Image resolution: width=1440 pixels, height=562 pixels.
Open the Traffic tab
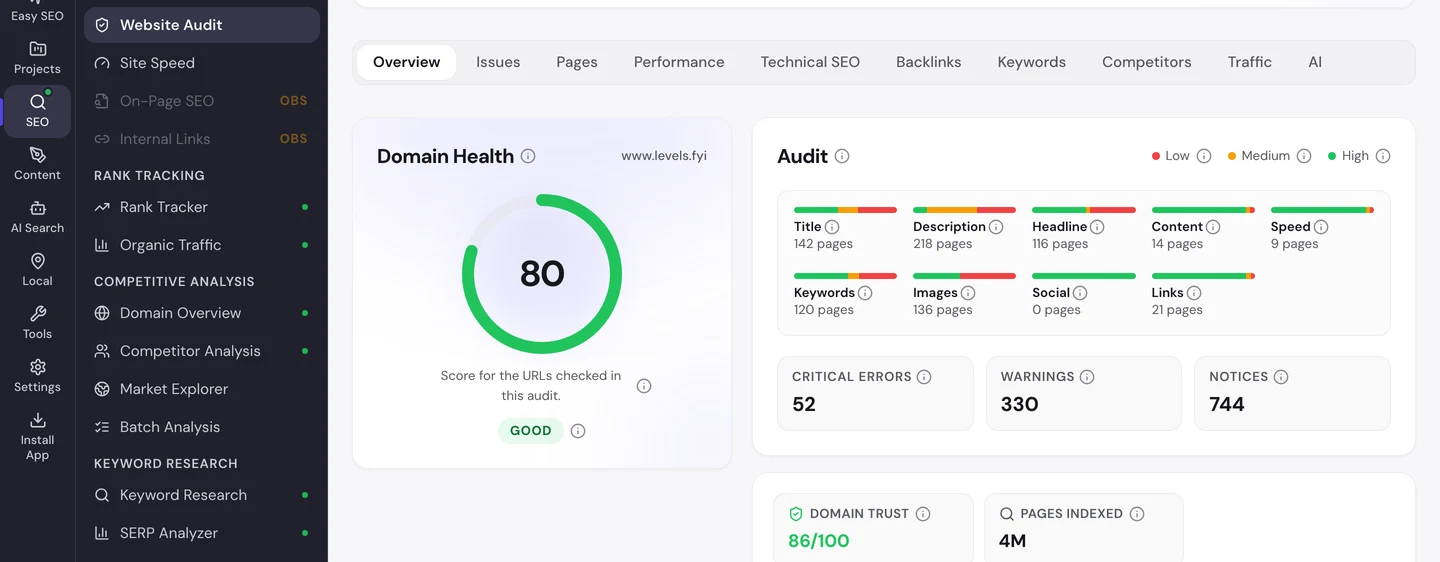tap(1250, 62)
